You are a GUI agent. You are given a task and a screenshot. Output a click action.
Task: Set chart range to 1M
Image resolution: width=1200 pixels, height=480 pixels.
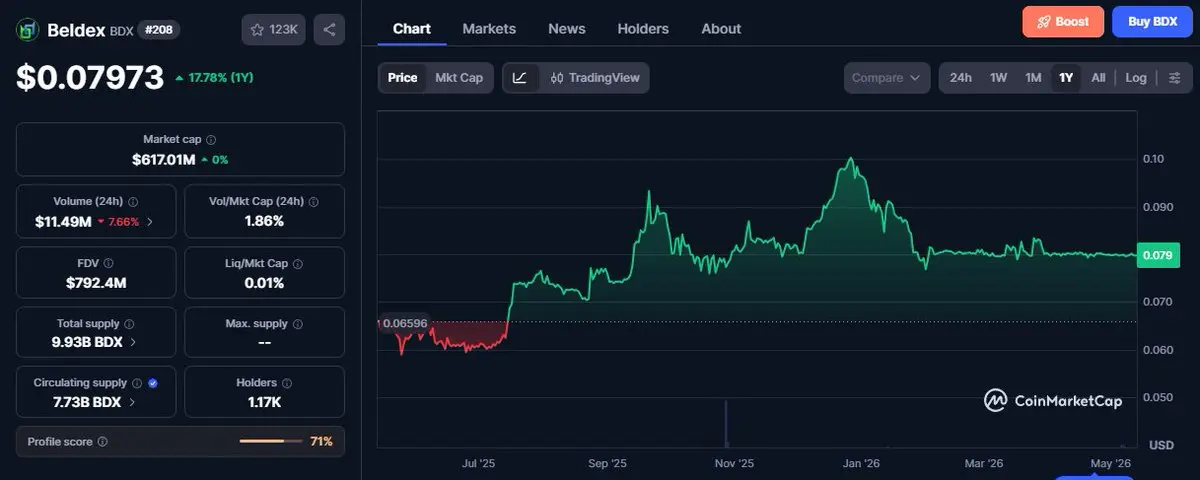click(x=1033, y=78)
